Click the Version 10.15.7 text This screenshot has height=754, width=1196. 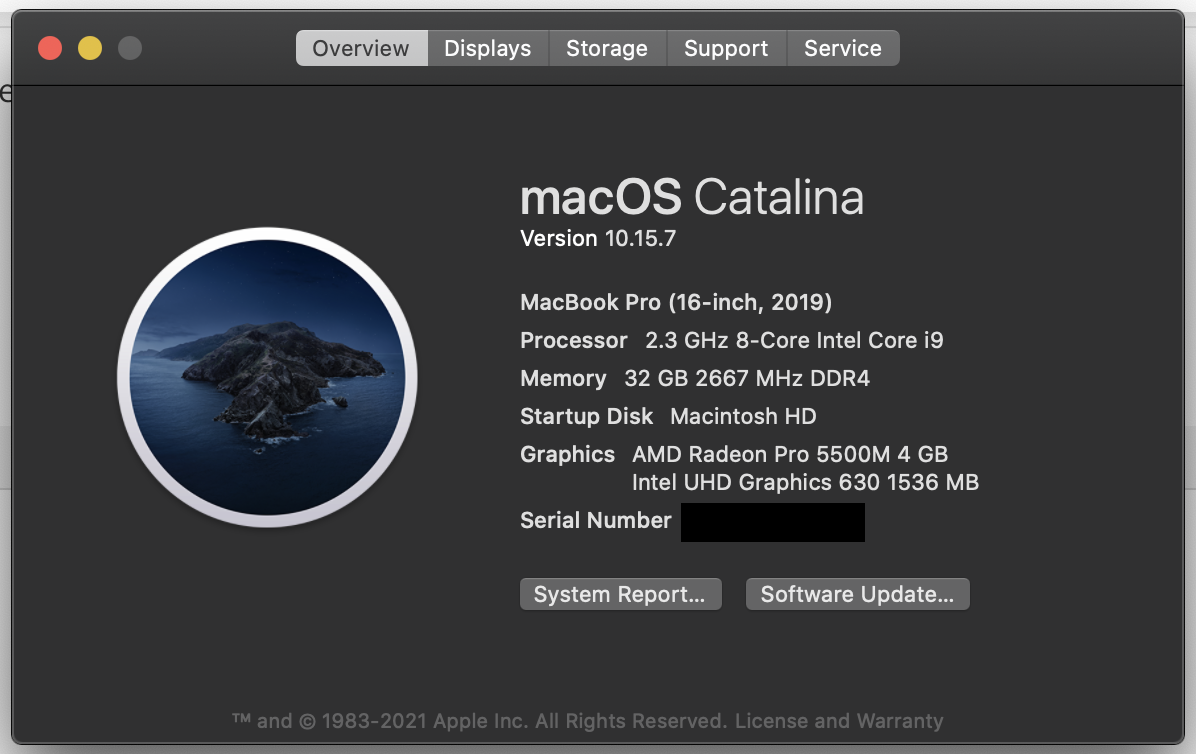tap(598, 238)
